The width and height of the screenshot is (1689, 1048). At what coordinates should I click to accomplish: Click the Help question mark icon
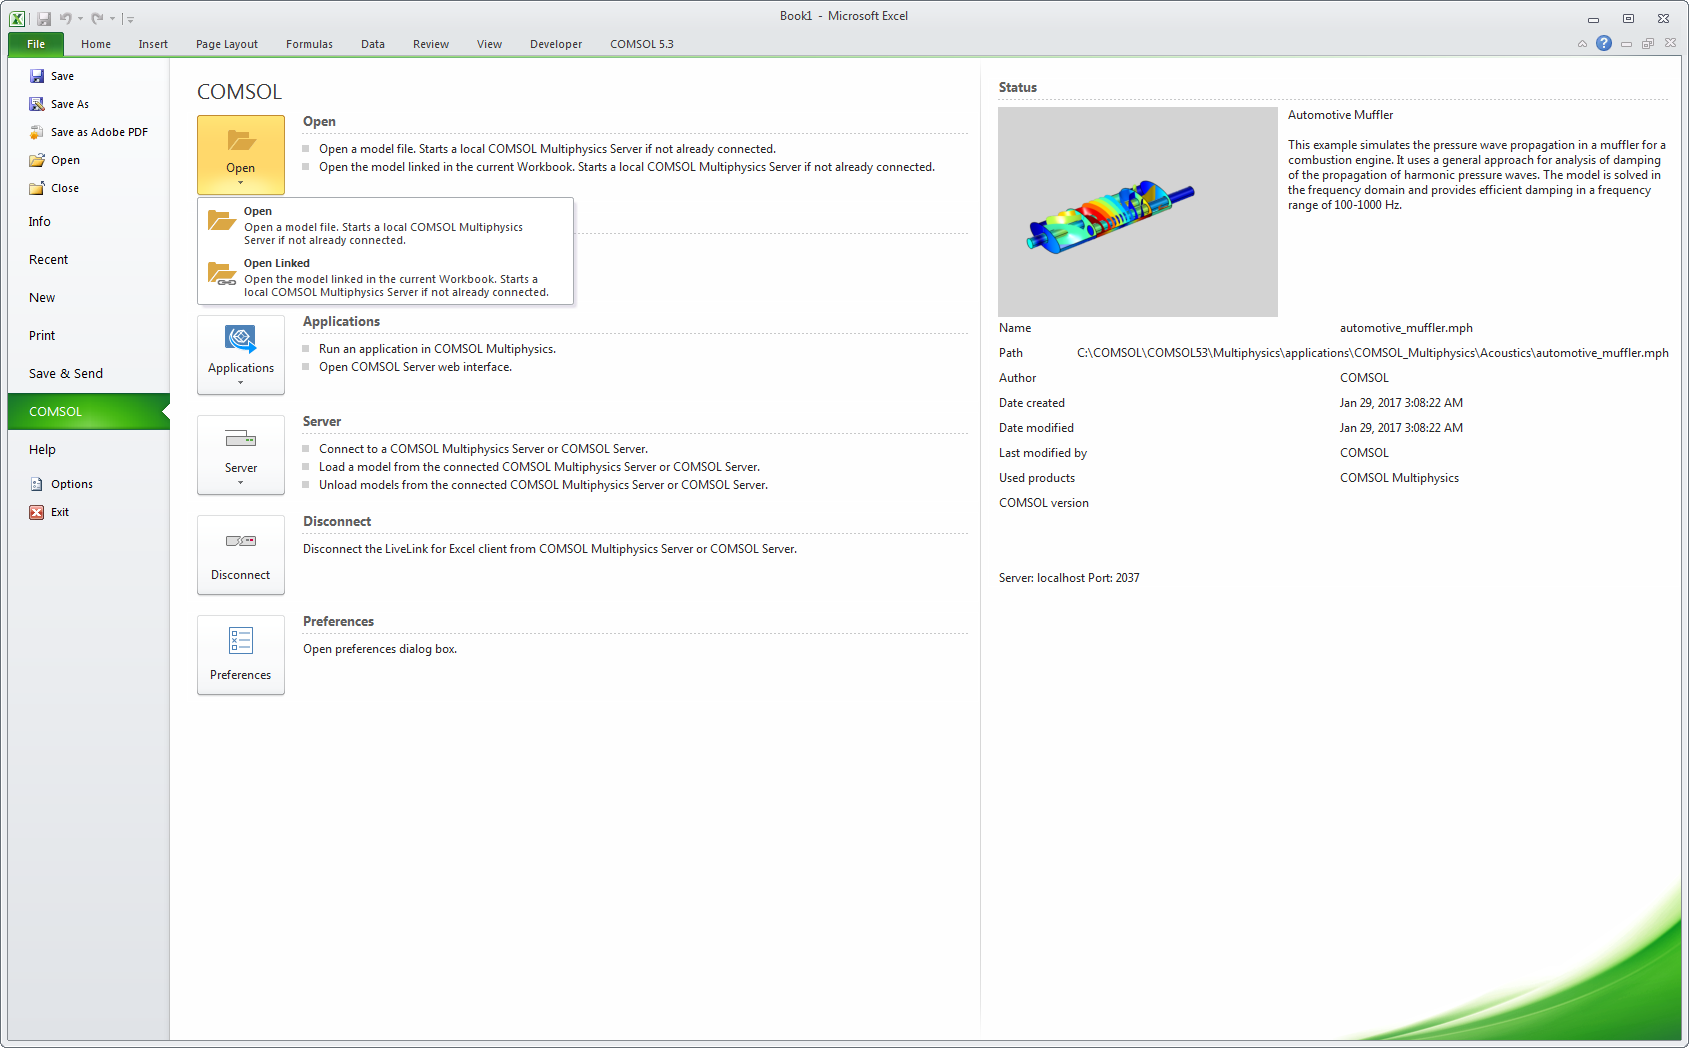coord(1604,43)
